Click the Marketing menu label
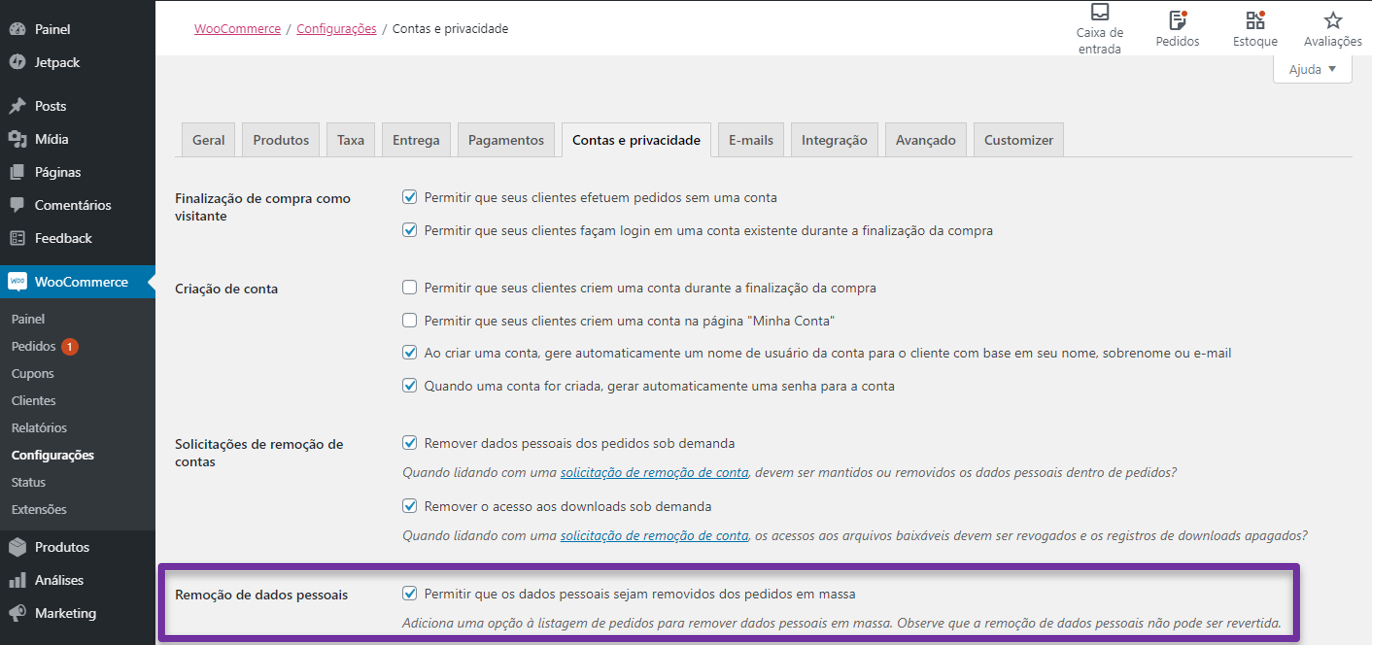This screenshot has width=1373, height=645. click(x=66, y=613)
